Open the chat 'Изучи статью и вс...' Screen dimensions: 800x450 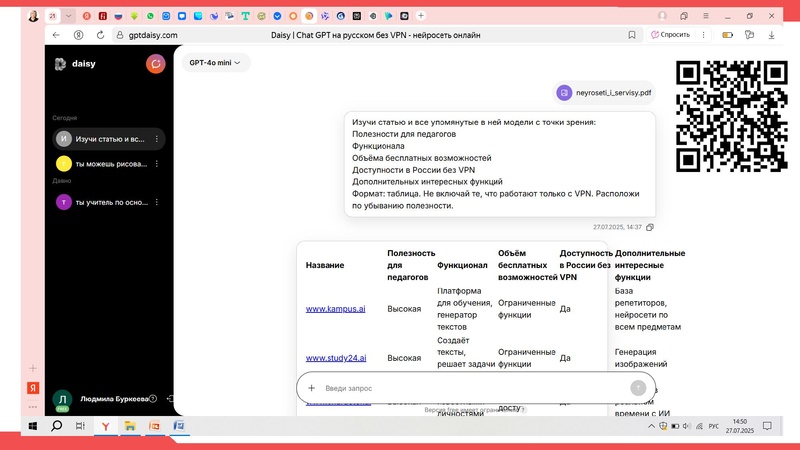[x=110, y=139]
